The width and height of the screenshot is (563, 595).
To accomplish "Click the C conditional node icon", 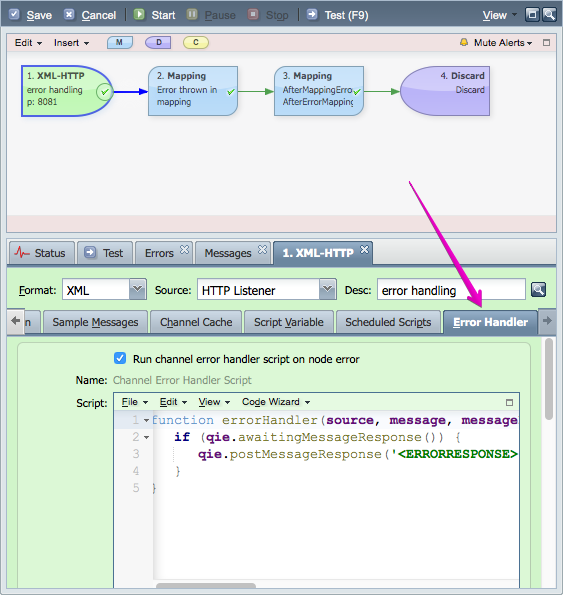I will click(196, 42).
